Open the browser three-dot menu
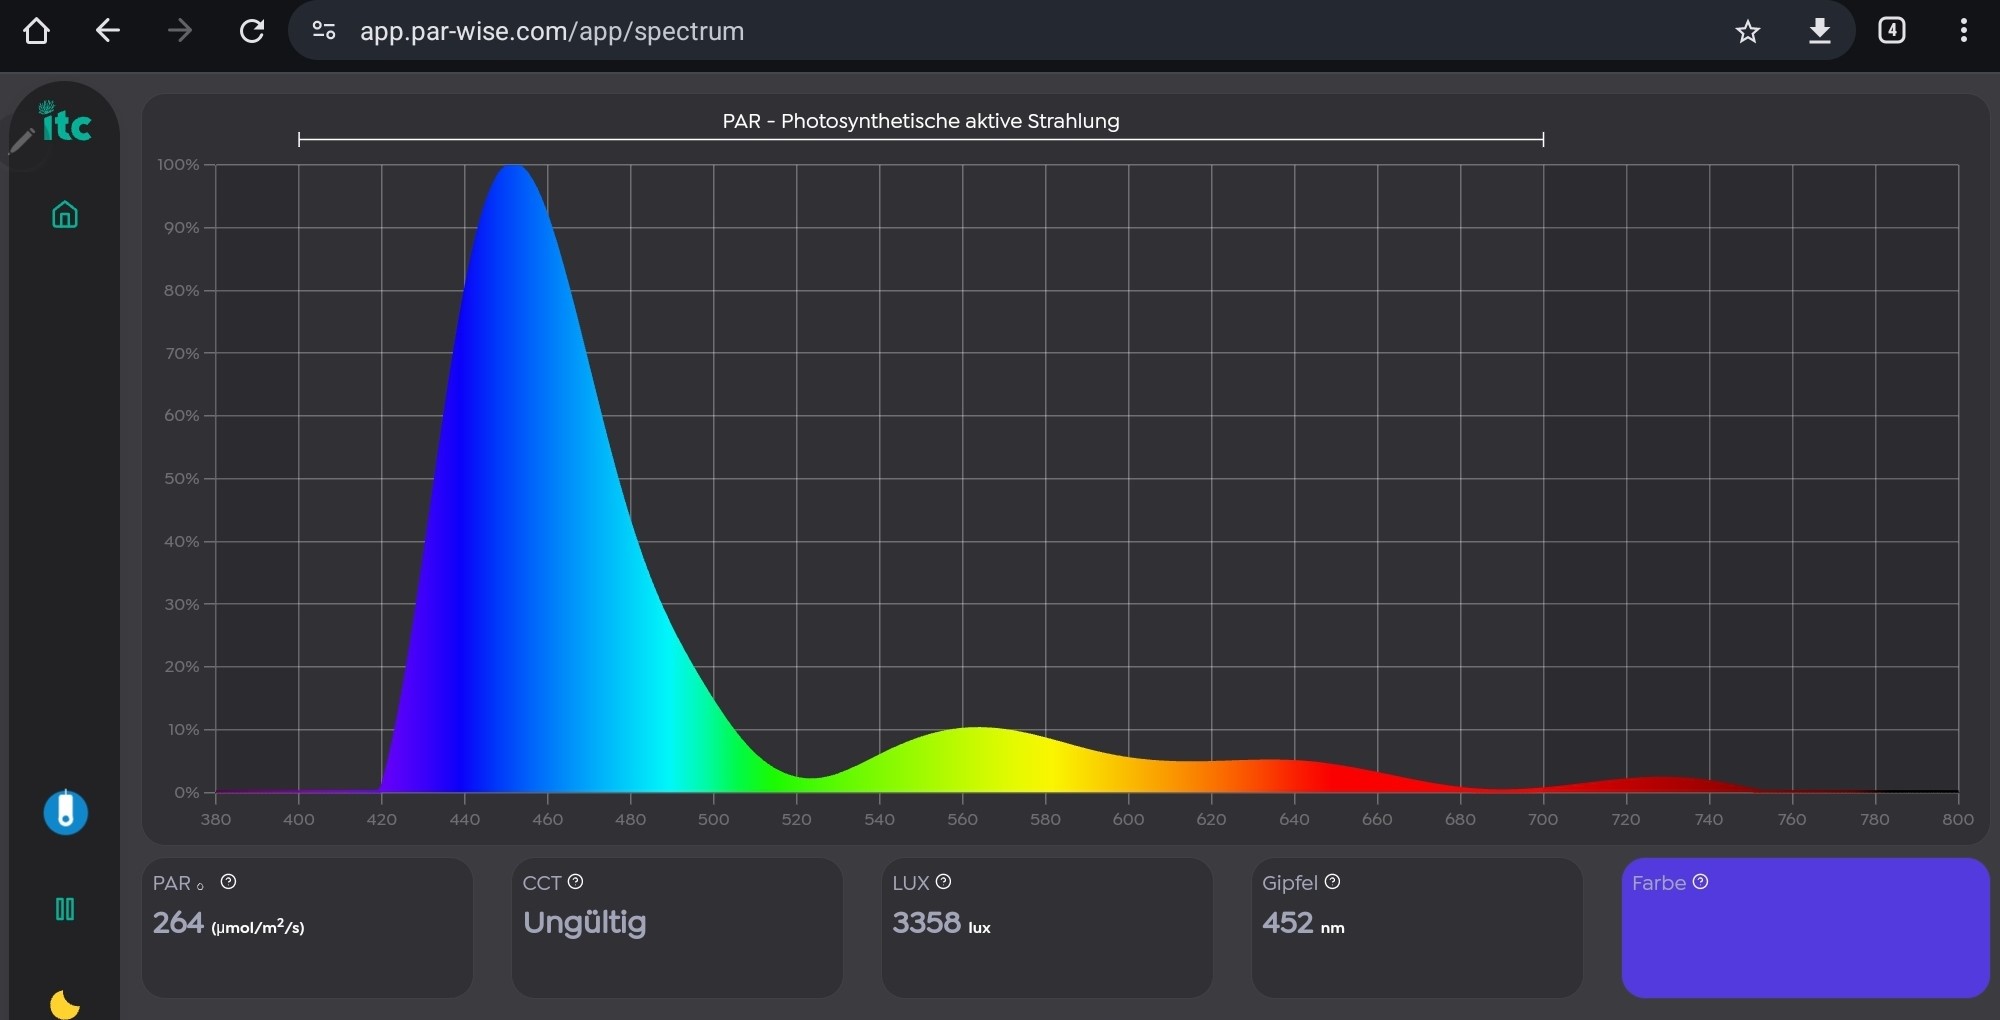This screenshot has height=1020, width=2000. 1963,31
